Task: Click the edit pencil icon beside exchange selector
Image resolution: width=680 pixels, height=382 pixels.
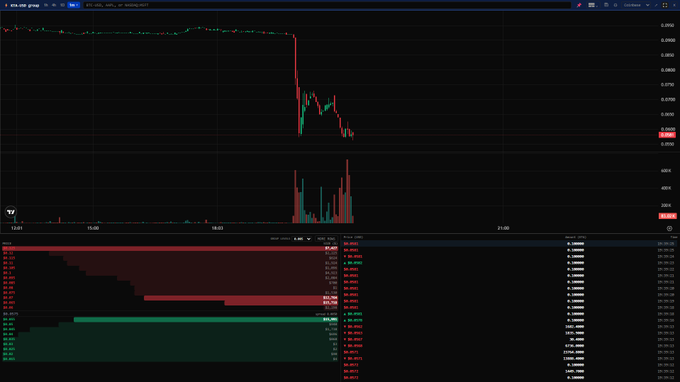Action: 656,5
